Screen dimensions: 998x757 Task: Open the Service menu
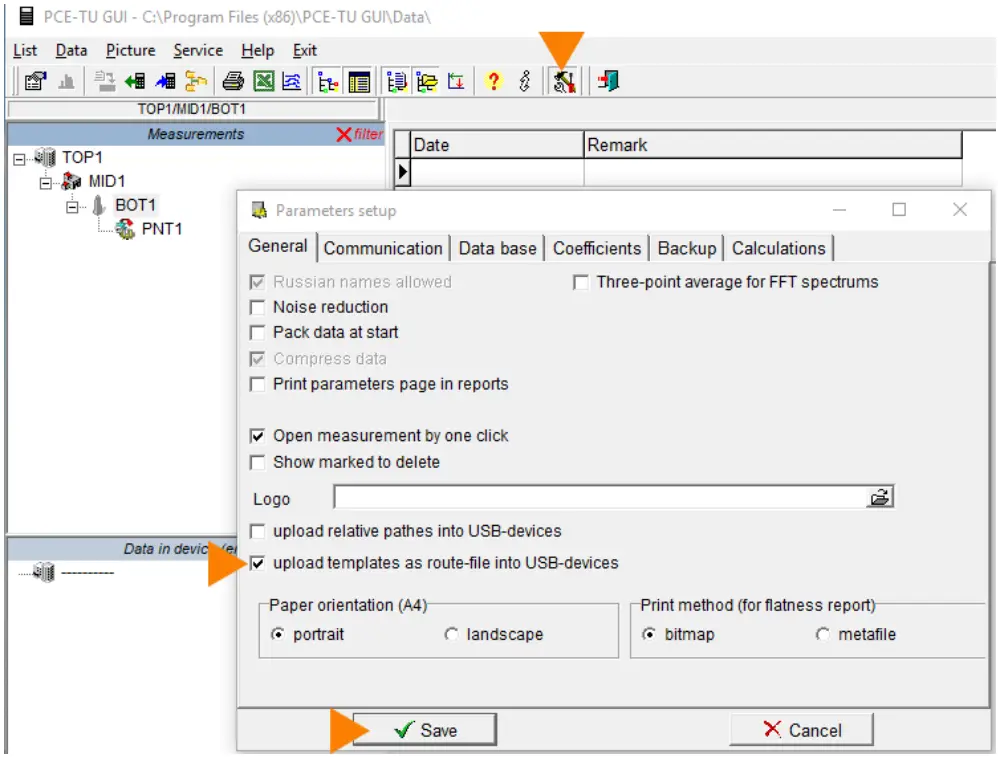[198, 50]
